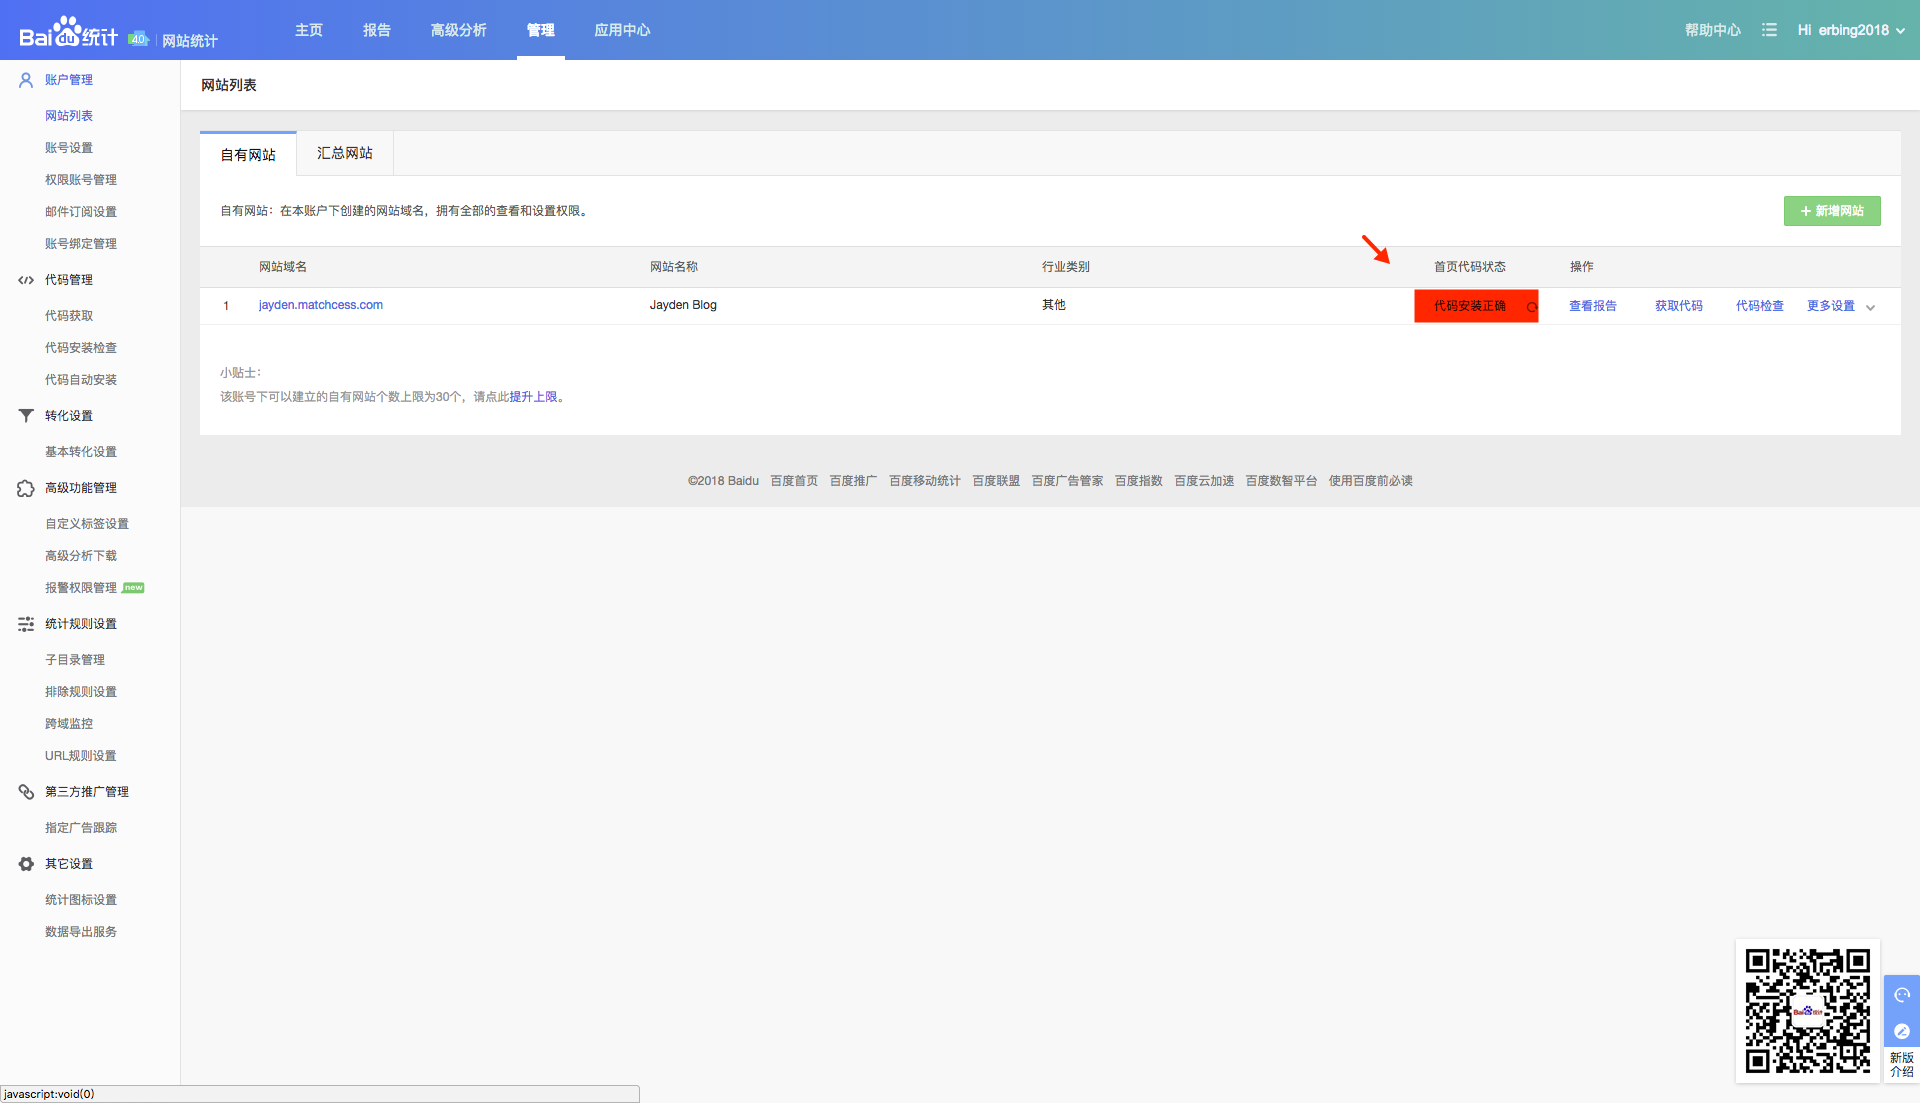Click refresh icon beside 代码安装正确 status
This screenshot has width=1920, height=1103.
(x=1531, y=307)
